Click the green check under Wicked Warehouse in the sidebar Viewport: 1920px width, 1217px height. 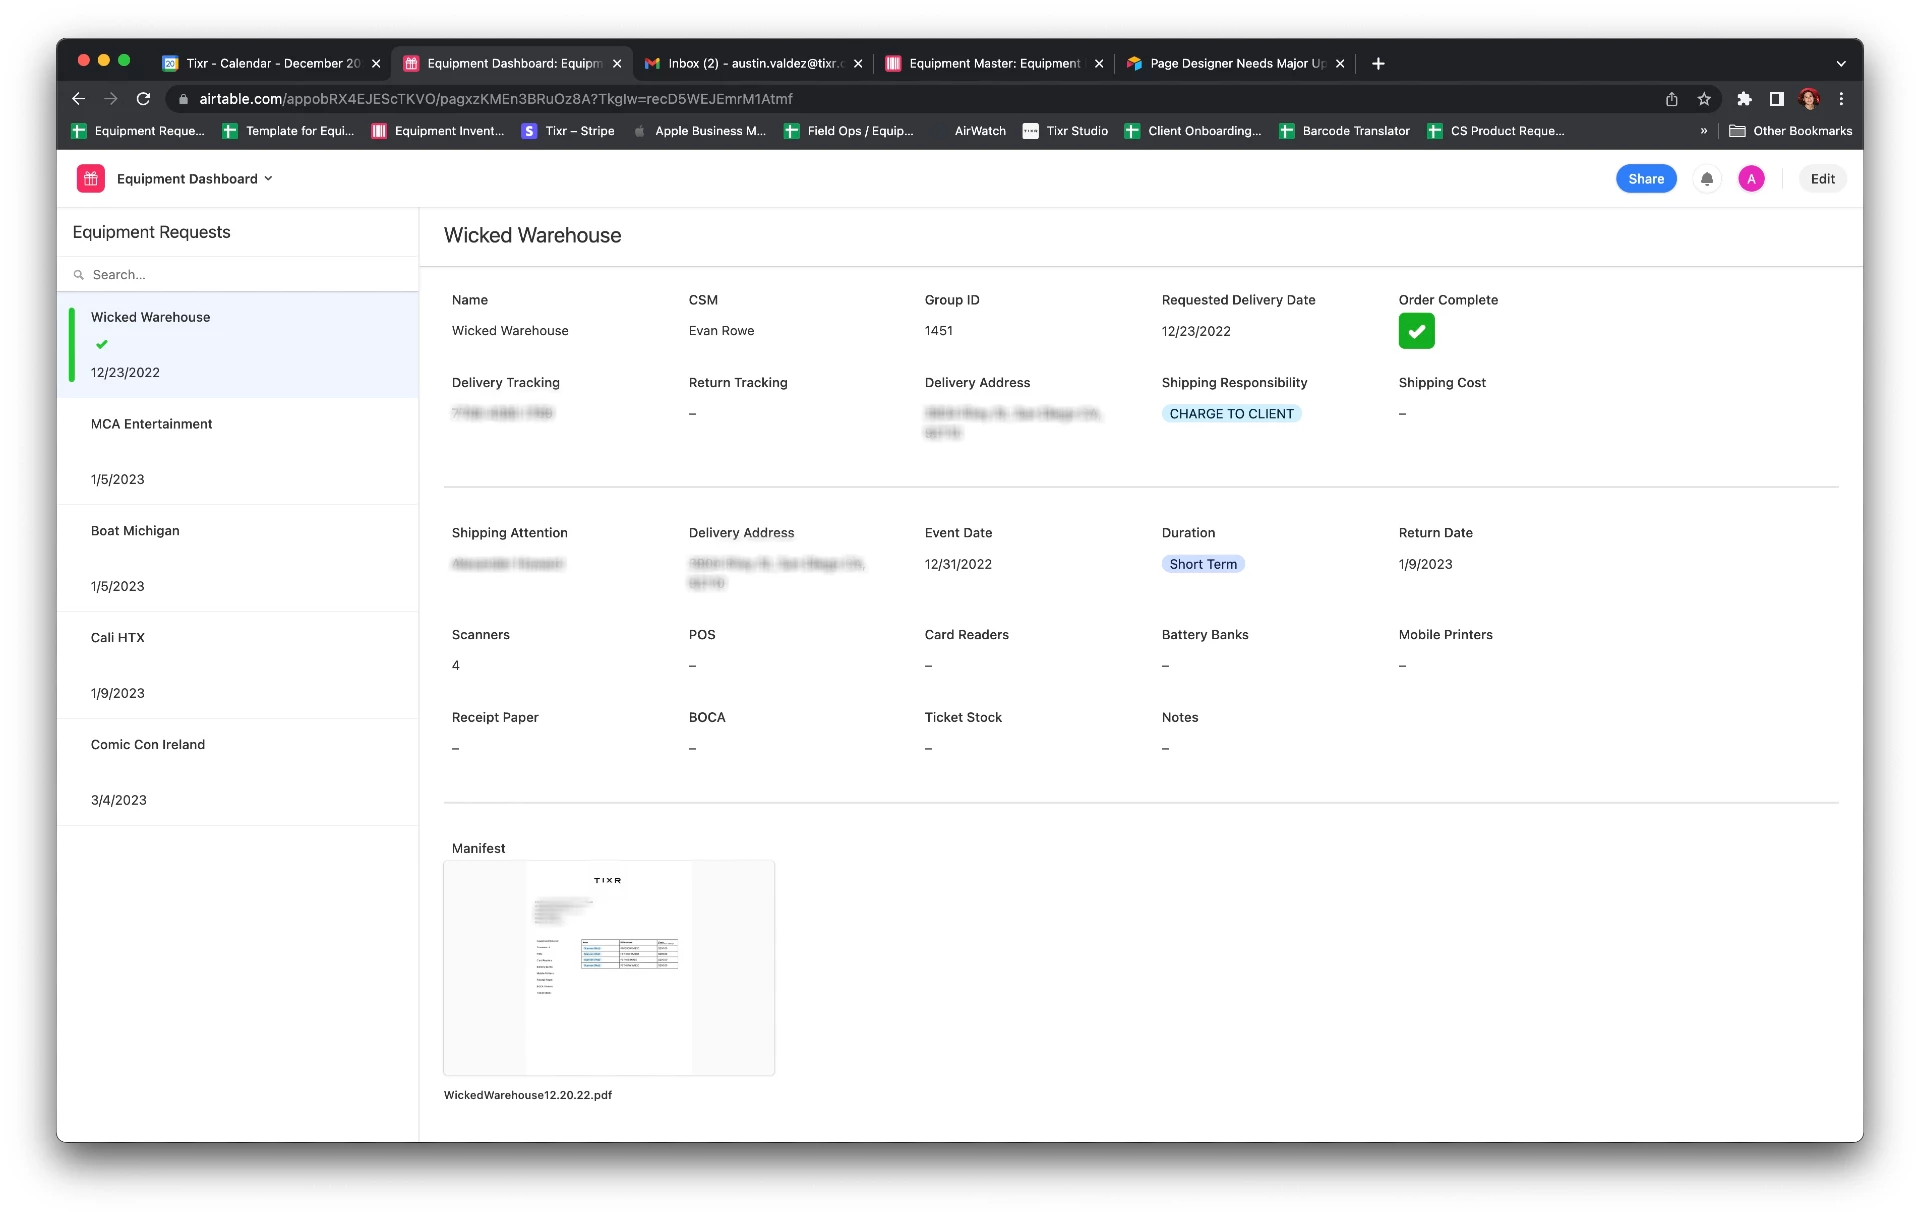point(101,344)
